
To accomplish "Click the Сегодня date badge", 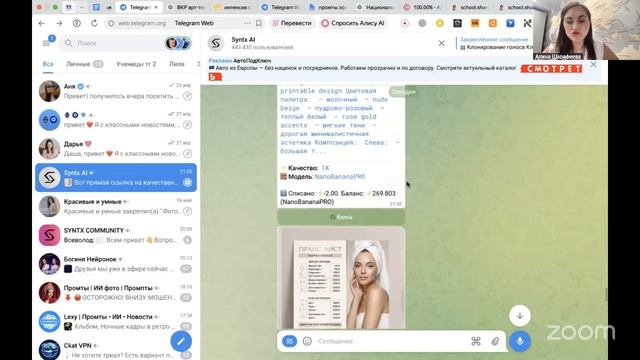I will coord(403,92).
